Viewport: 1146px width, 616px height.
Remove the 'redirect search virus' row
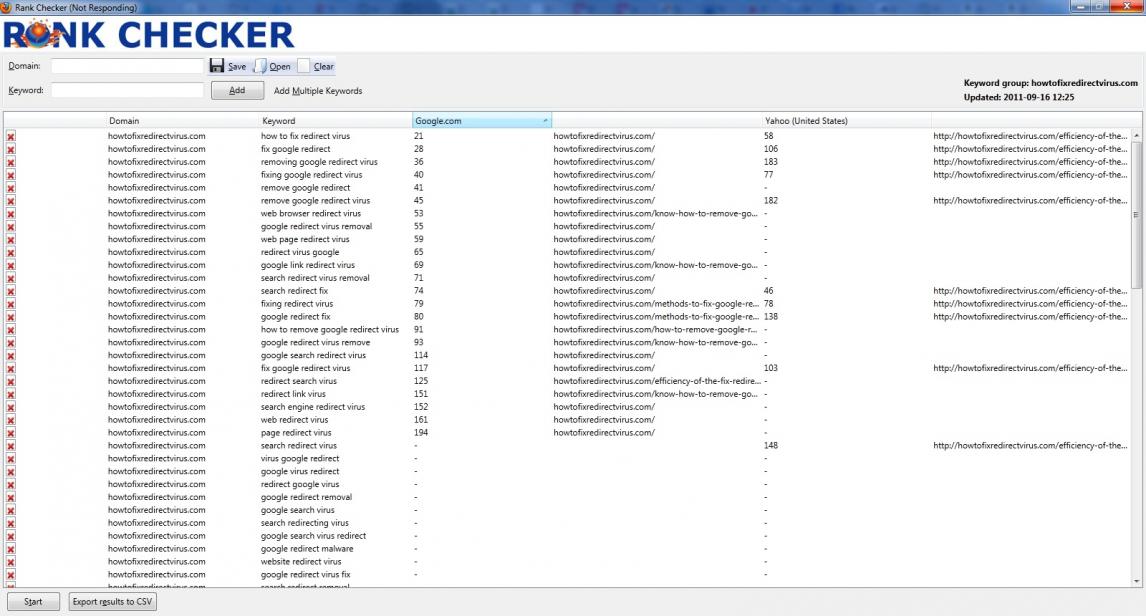[x=11, y=381]
